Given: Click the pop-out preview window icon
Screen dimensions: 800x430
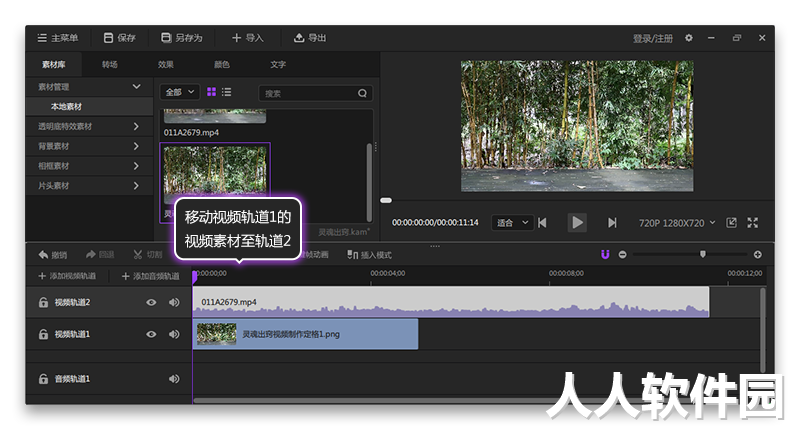Looking at the screenshot, I should tap(731, 222).
